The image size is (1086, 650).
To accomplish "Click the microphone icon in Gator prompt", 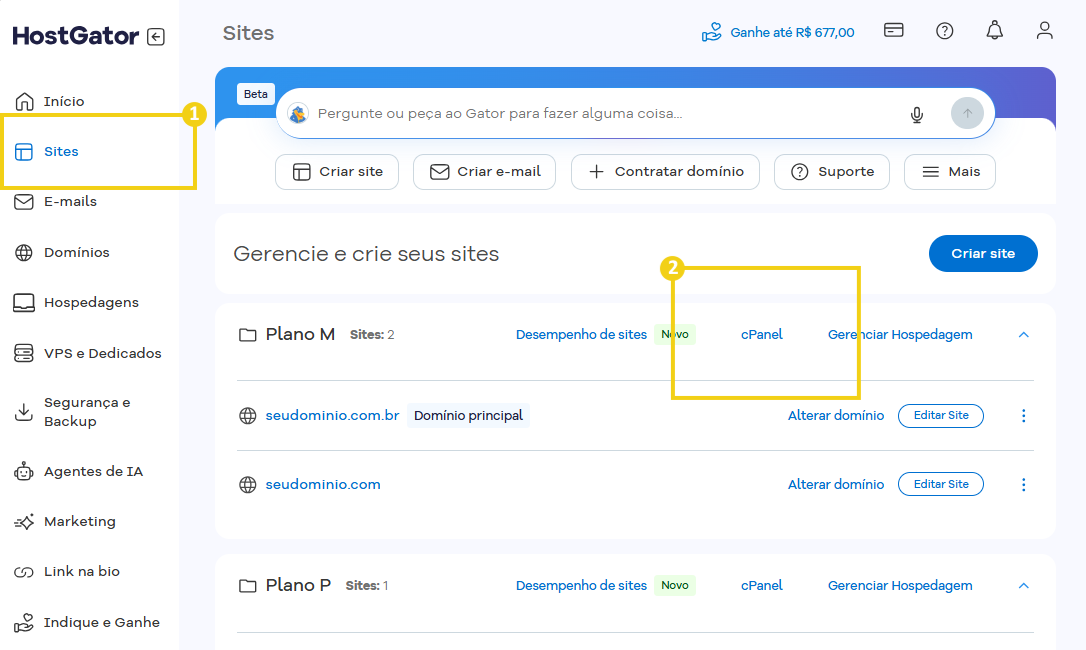I will tap(916, 114).
